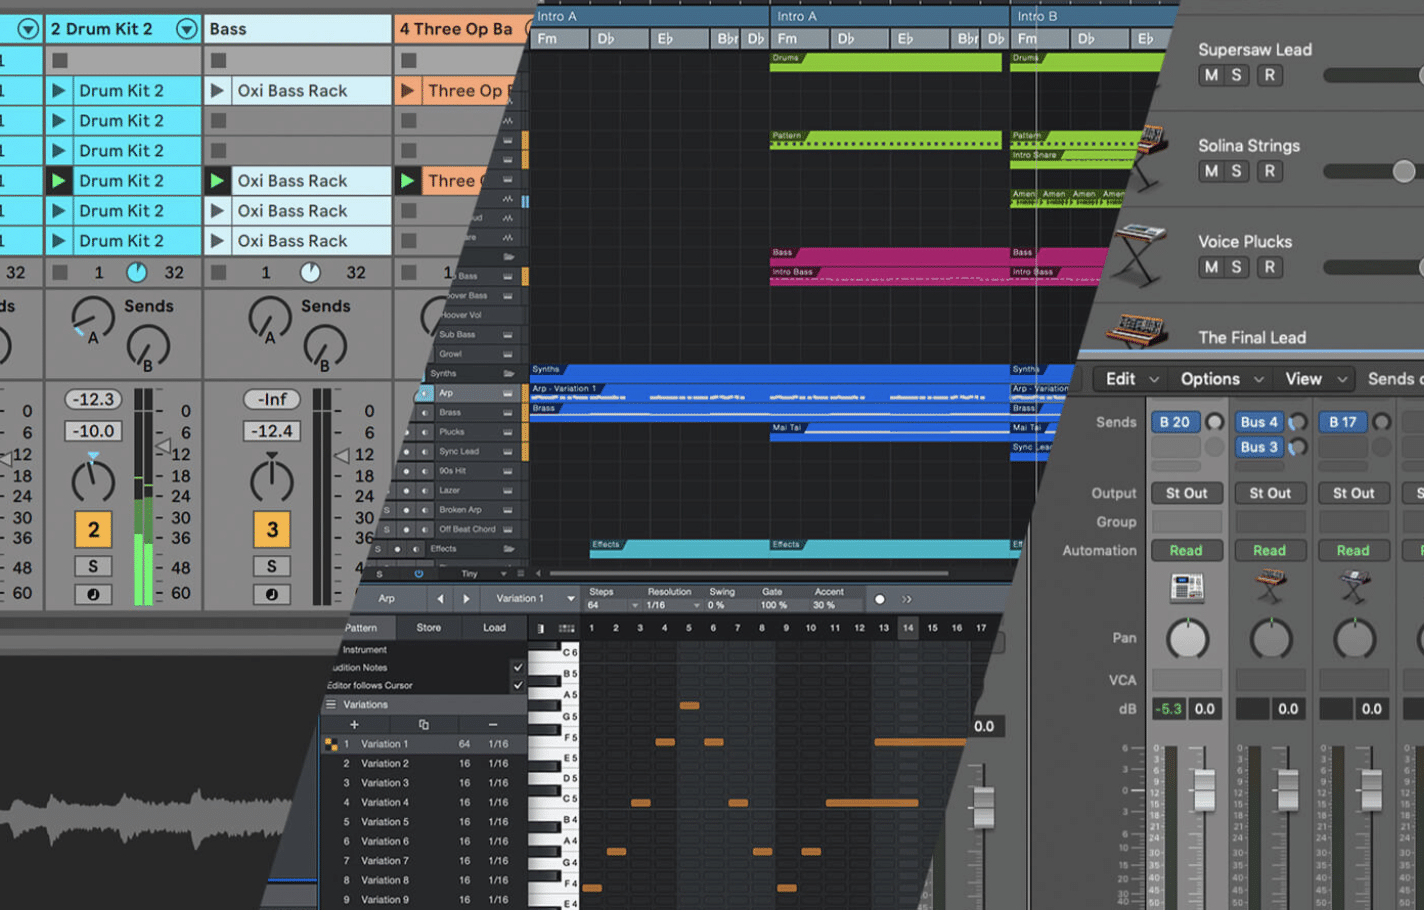Viewport: 1424px width, 910px height.
Task: Open the View menu in Logic mixer
Action: click(1315, 379)
